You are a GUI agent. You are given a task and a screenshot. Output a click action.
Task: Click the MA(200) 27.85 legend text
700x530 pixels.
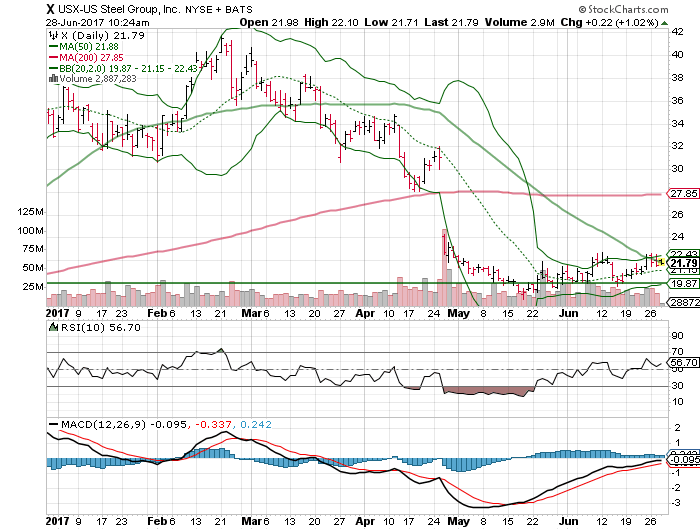coord(92,58)
